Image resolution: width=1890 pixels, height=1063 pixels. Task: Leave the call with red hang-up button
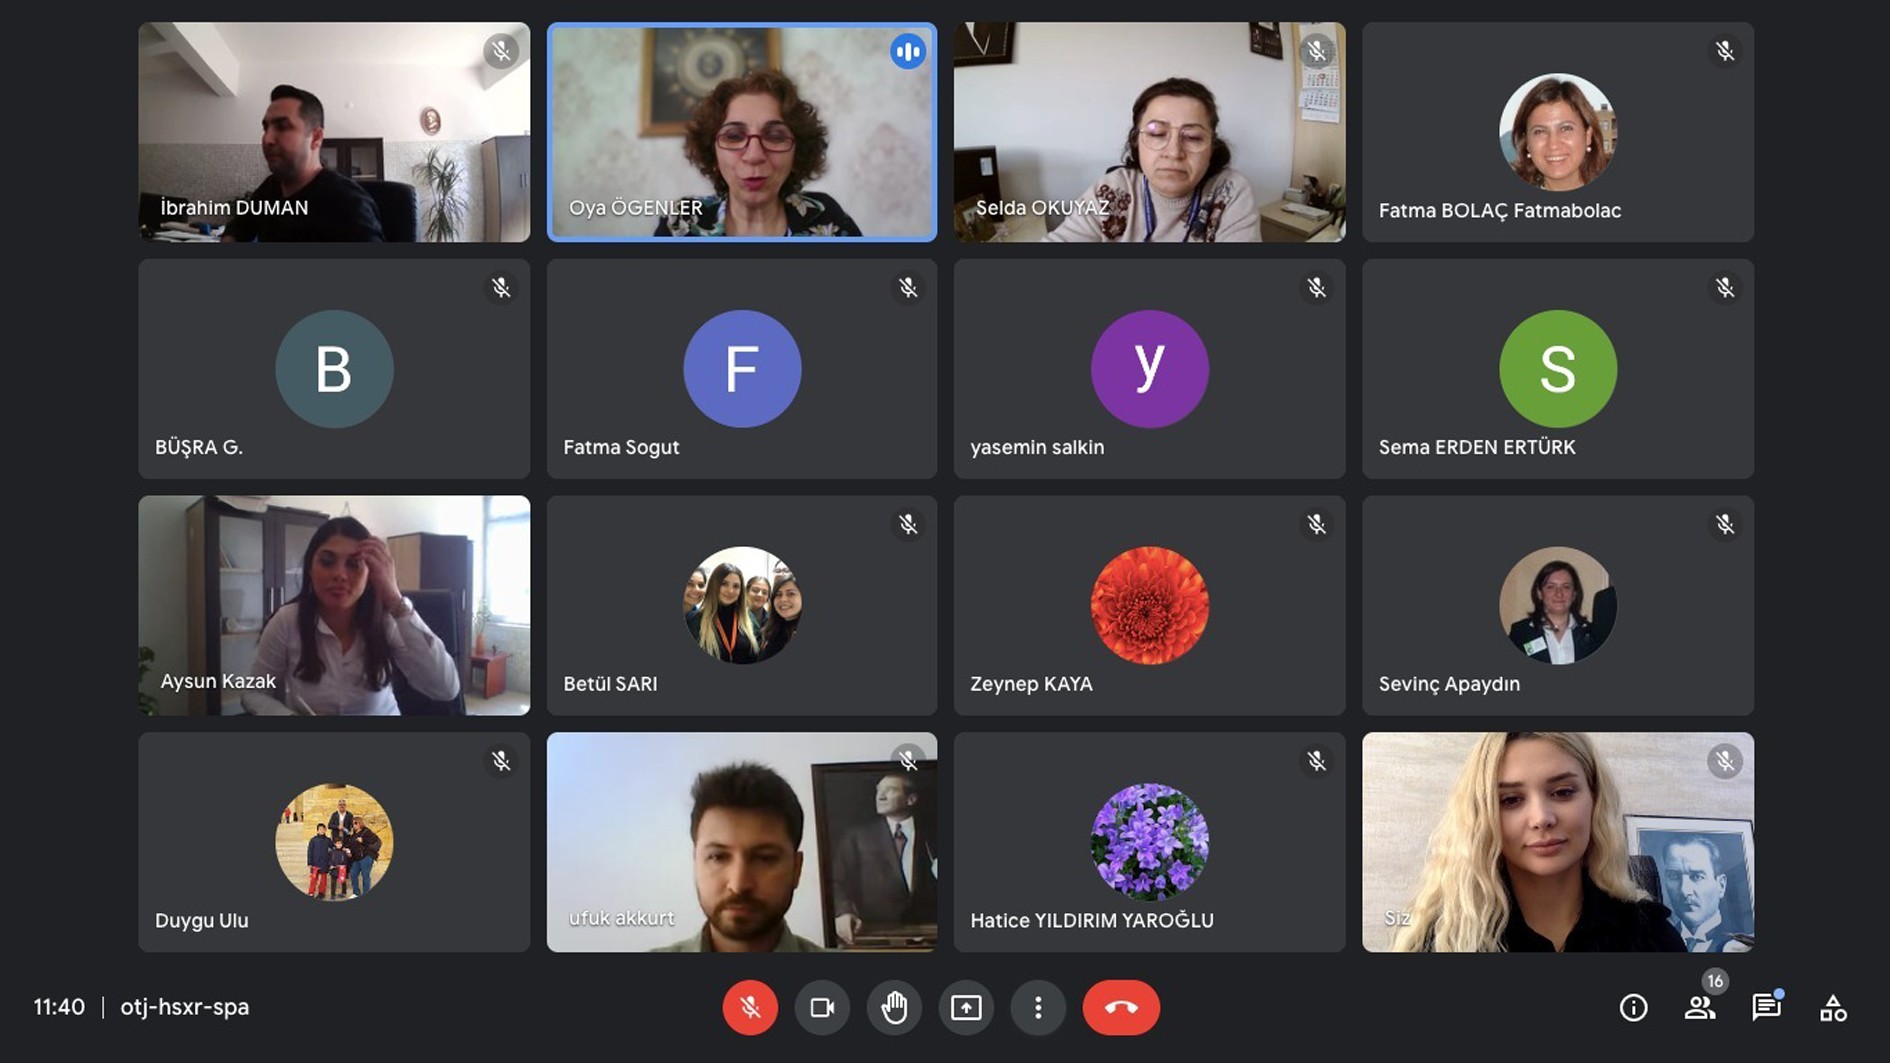(1121, 1007)
